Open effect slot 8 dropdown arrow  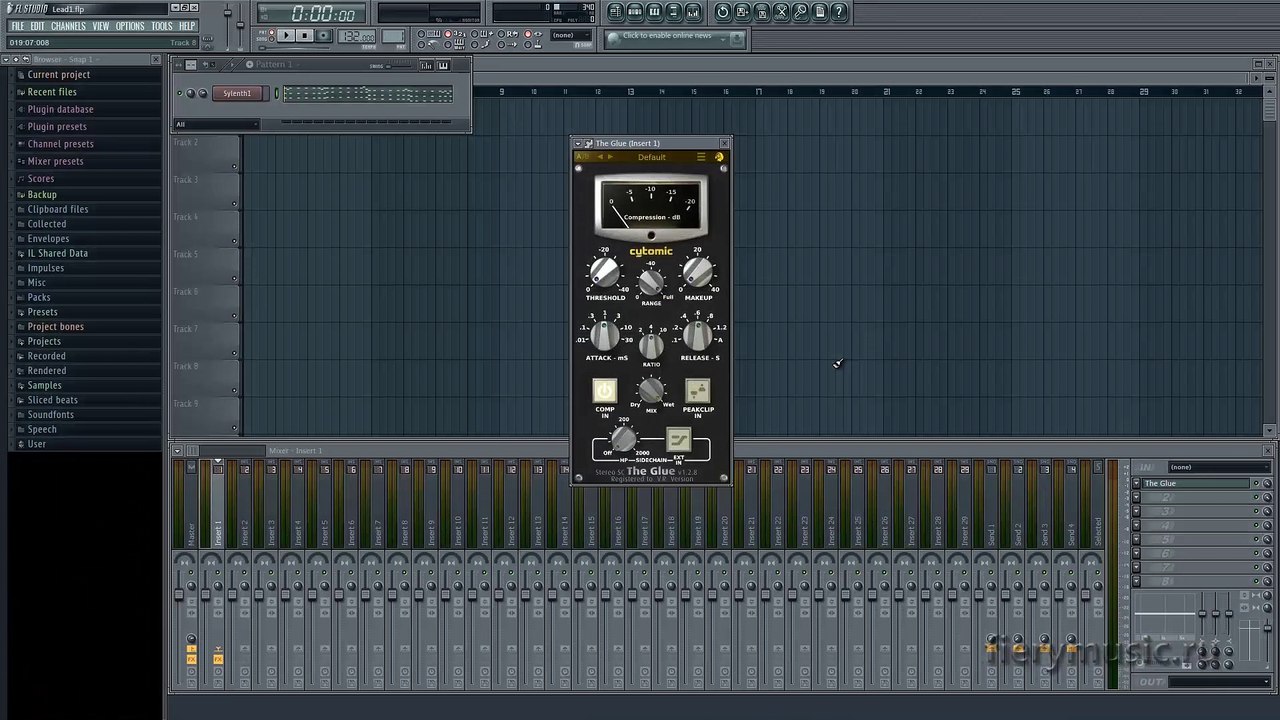1136,581
